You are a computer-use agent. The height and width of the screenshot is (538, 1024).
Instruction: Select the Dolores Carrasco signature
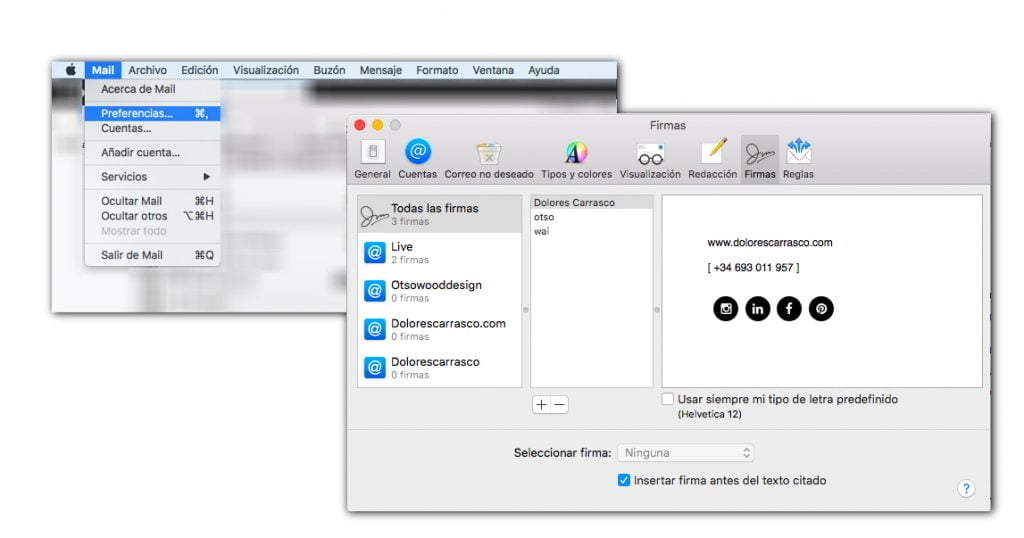pyautogui.click(x=592, y=202)
